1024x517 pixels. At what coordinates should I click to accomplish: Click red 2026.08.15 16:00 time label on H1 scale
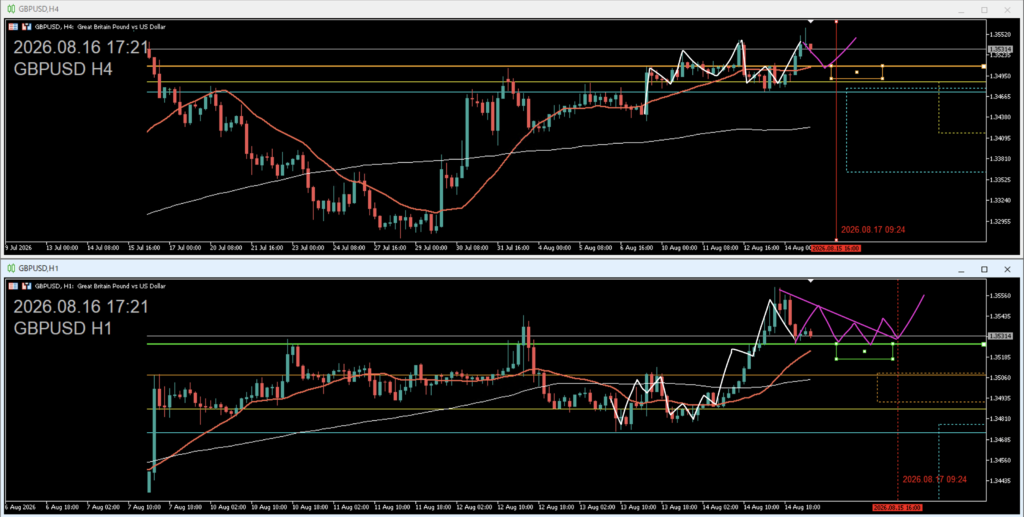point(897,507)
